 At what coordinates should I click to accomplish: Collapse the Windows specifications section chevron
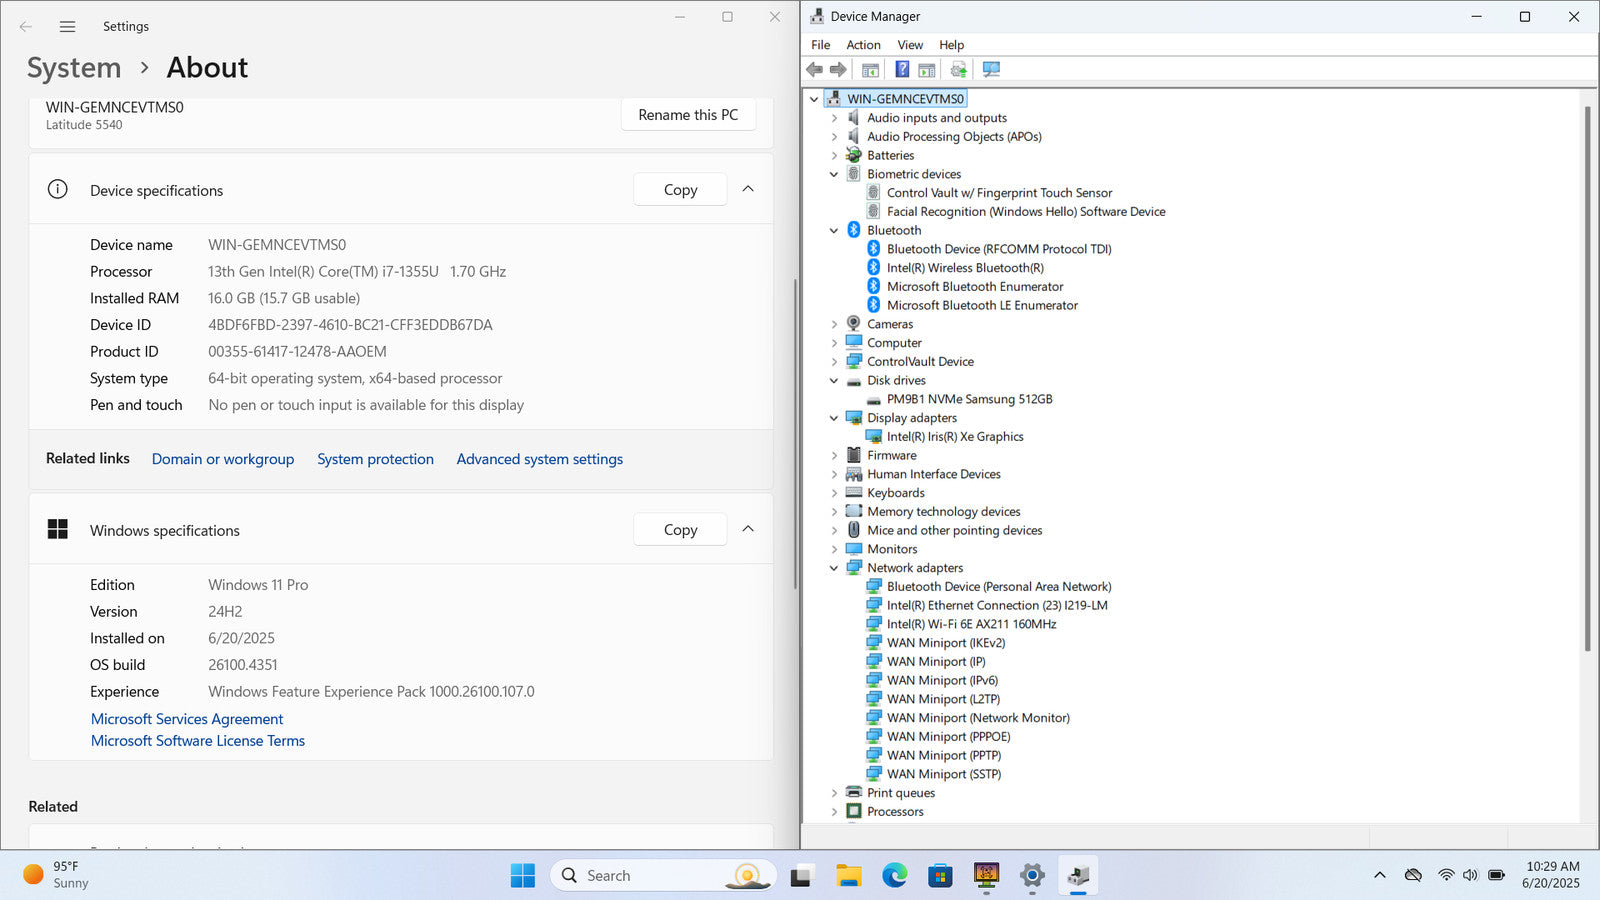pyautogui.click(x=748, y=529)
